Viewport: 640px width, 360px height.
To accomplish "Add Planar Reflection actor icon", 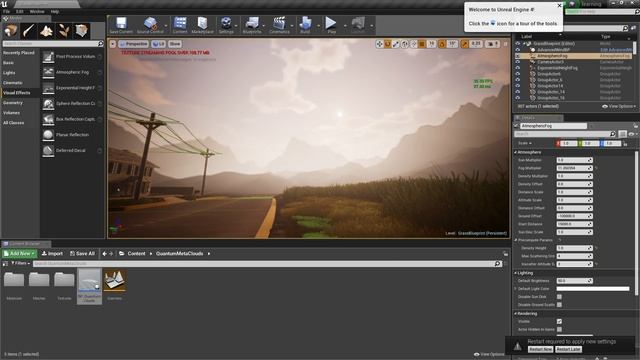I will (x=48, y=135).
